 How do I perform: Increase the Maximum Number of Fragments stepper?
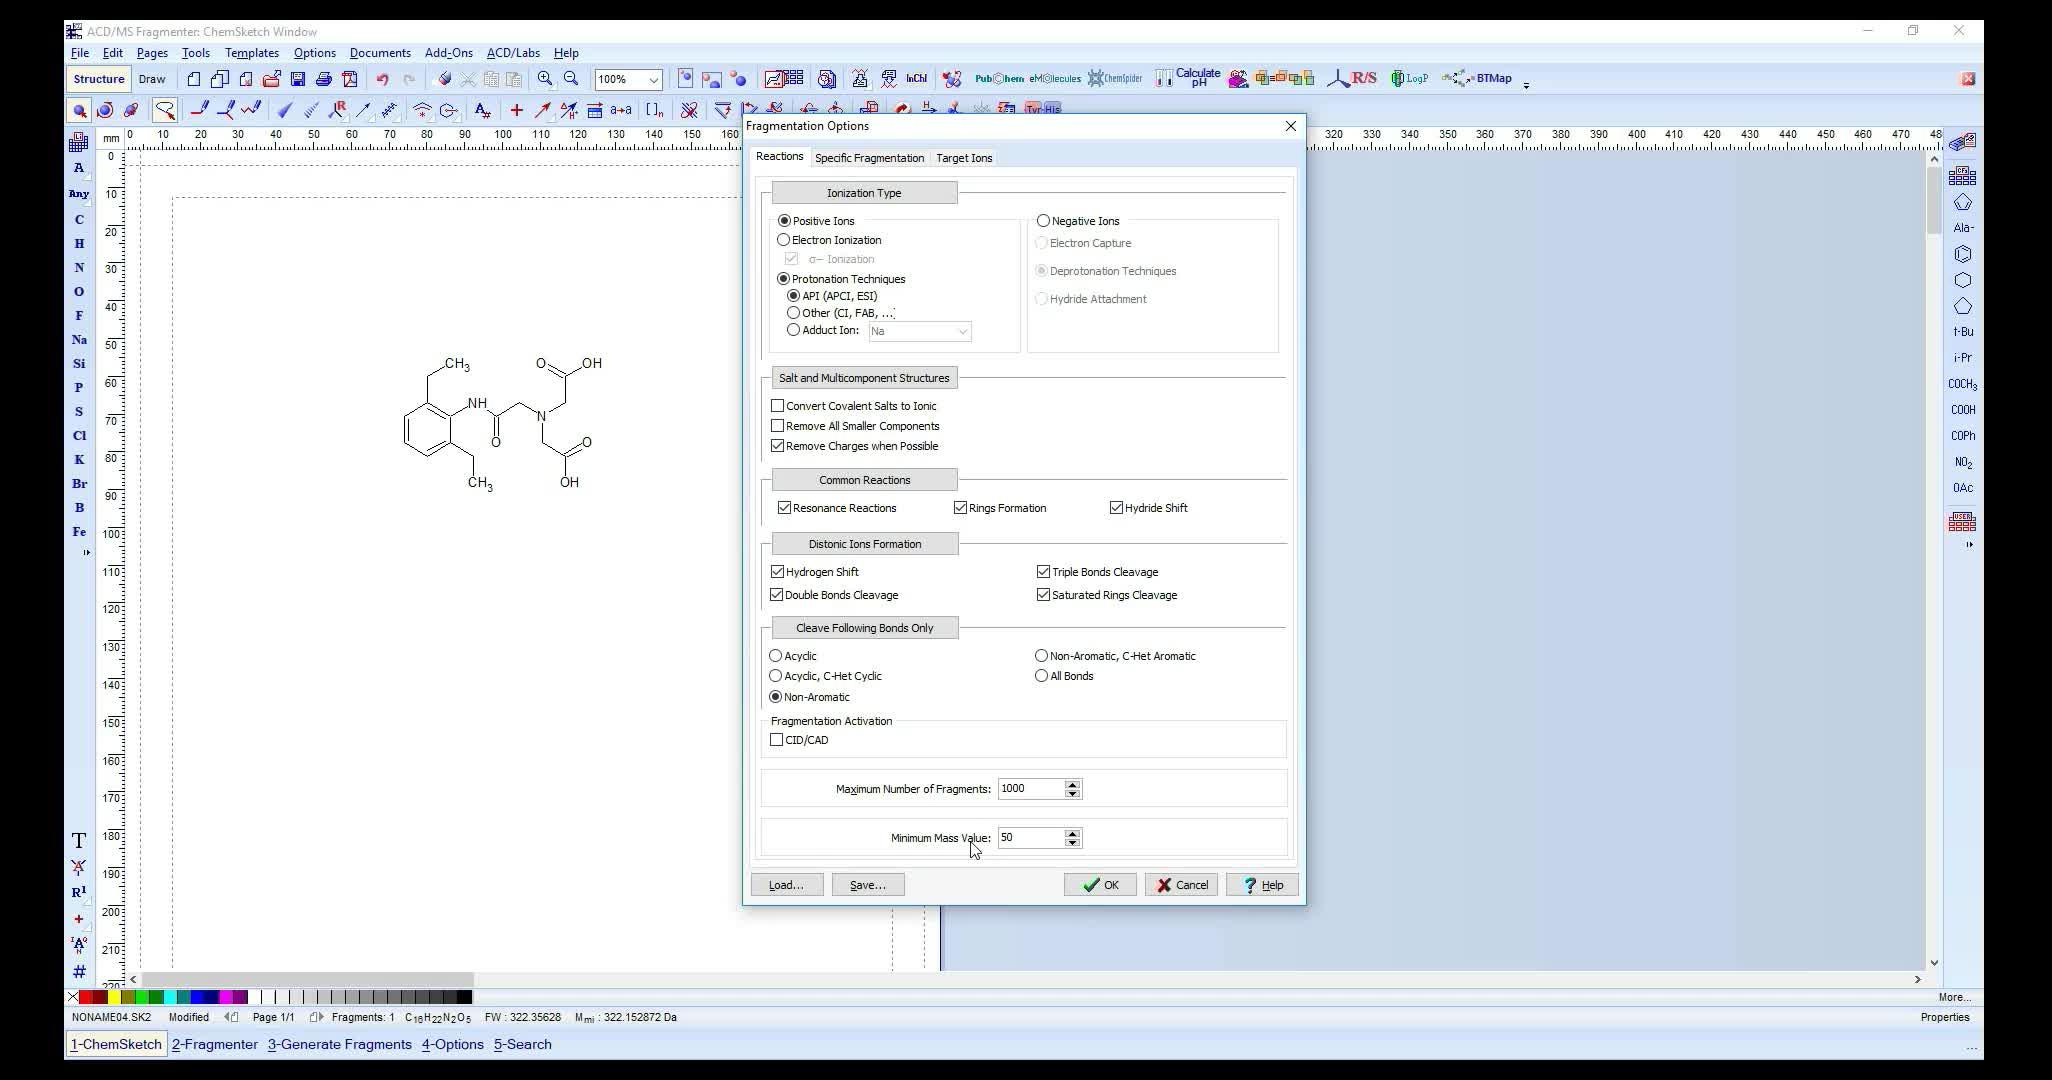1072,784
